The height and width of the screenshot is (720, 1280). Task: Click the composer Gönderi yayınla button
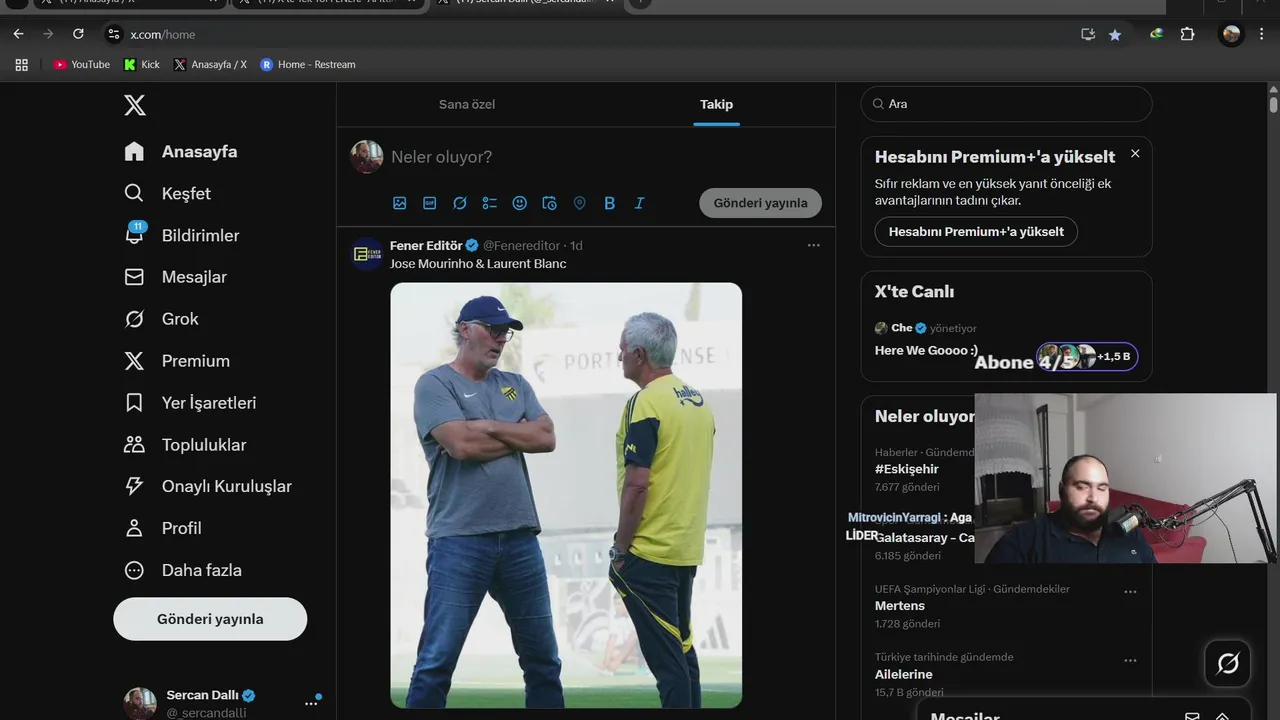(760, 203)
